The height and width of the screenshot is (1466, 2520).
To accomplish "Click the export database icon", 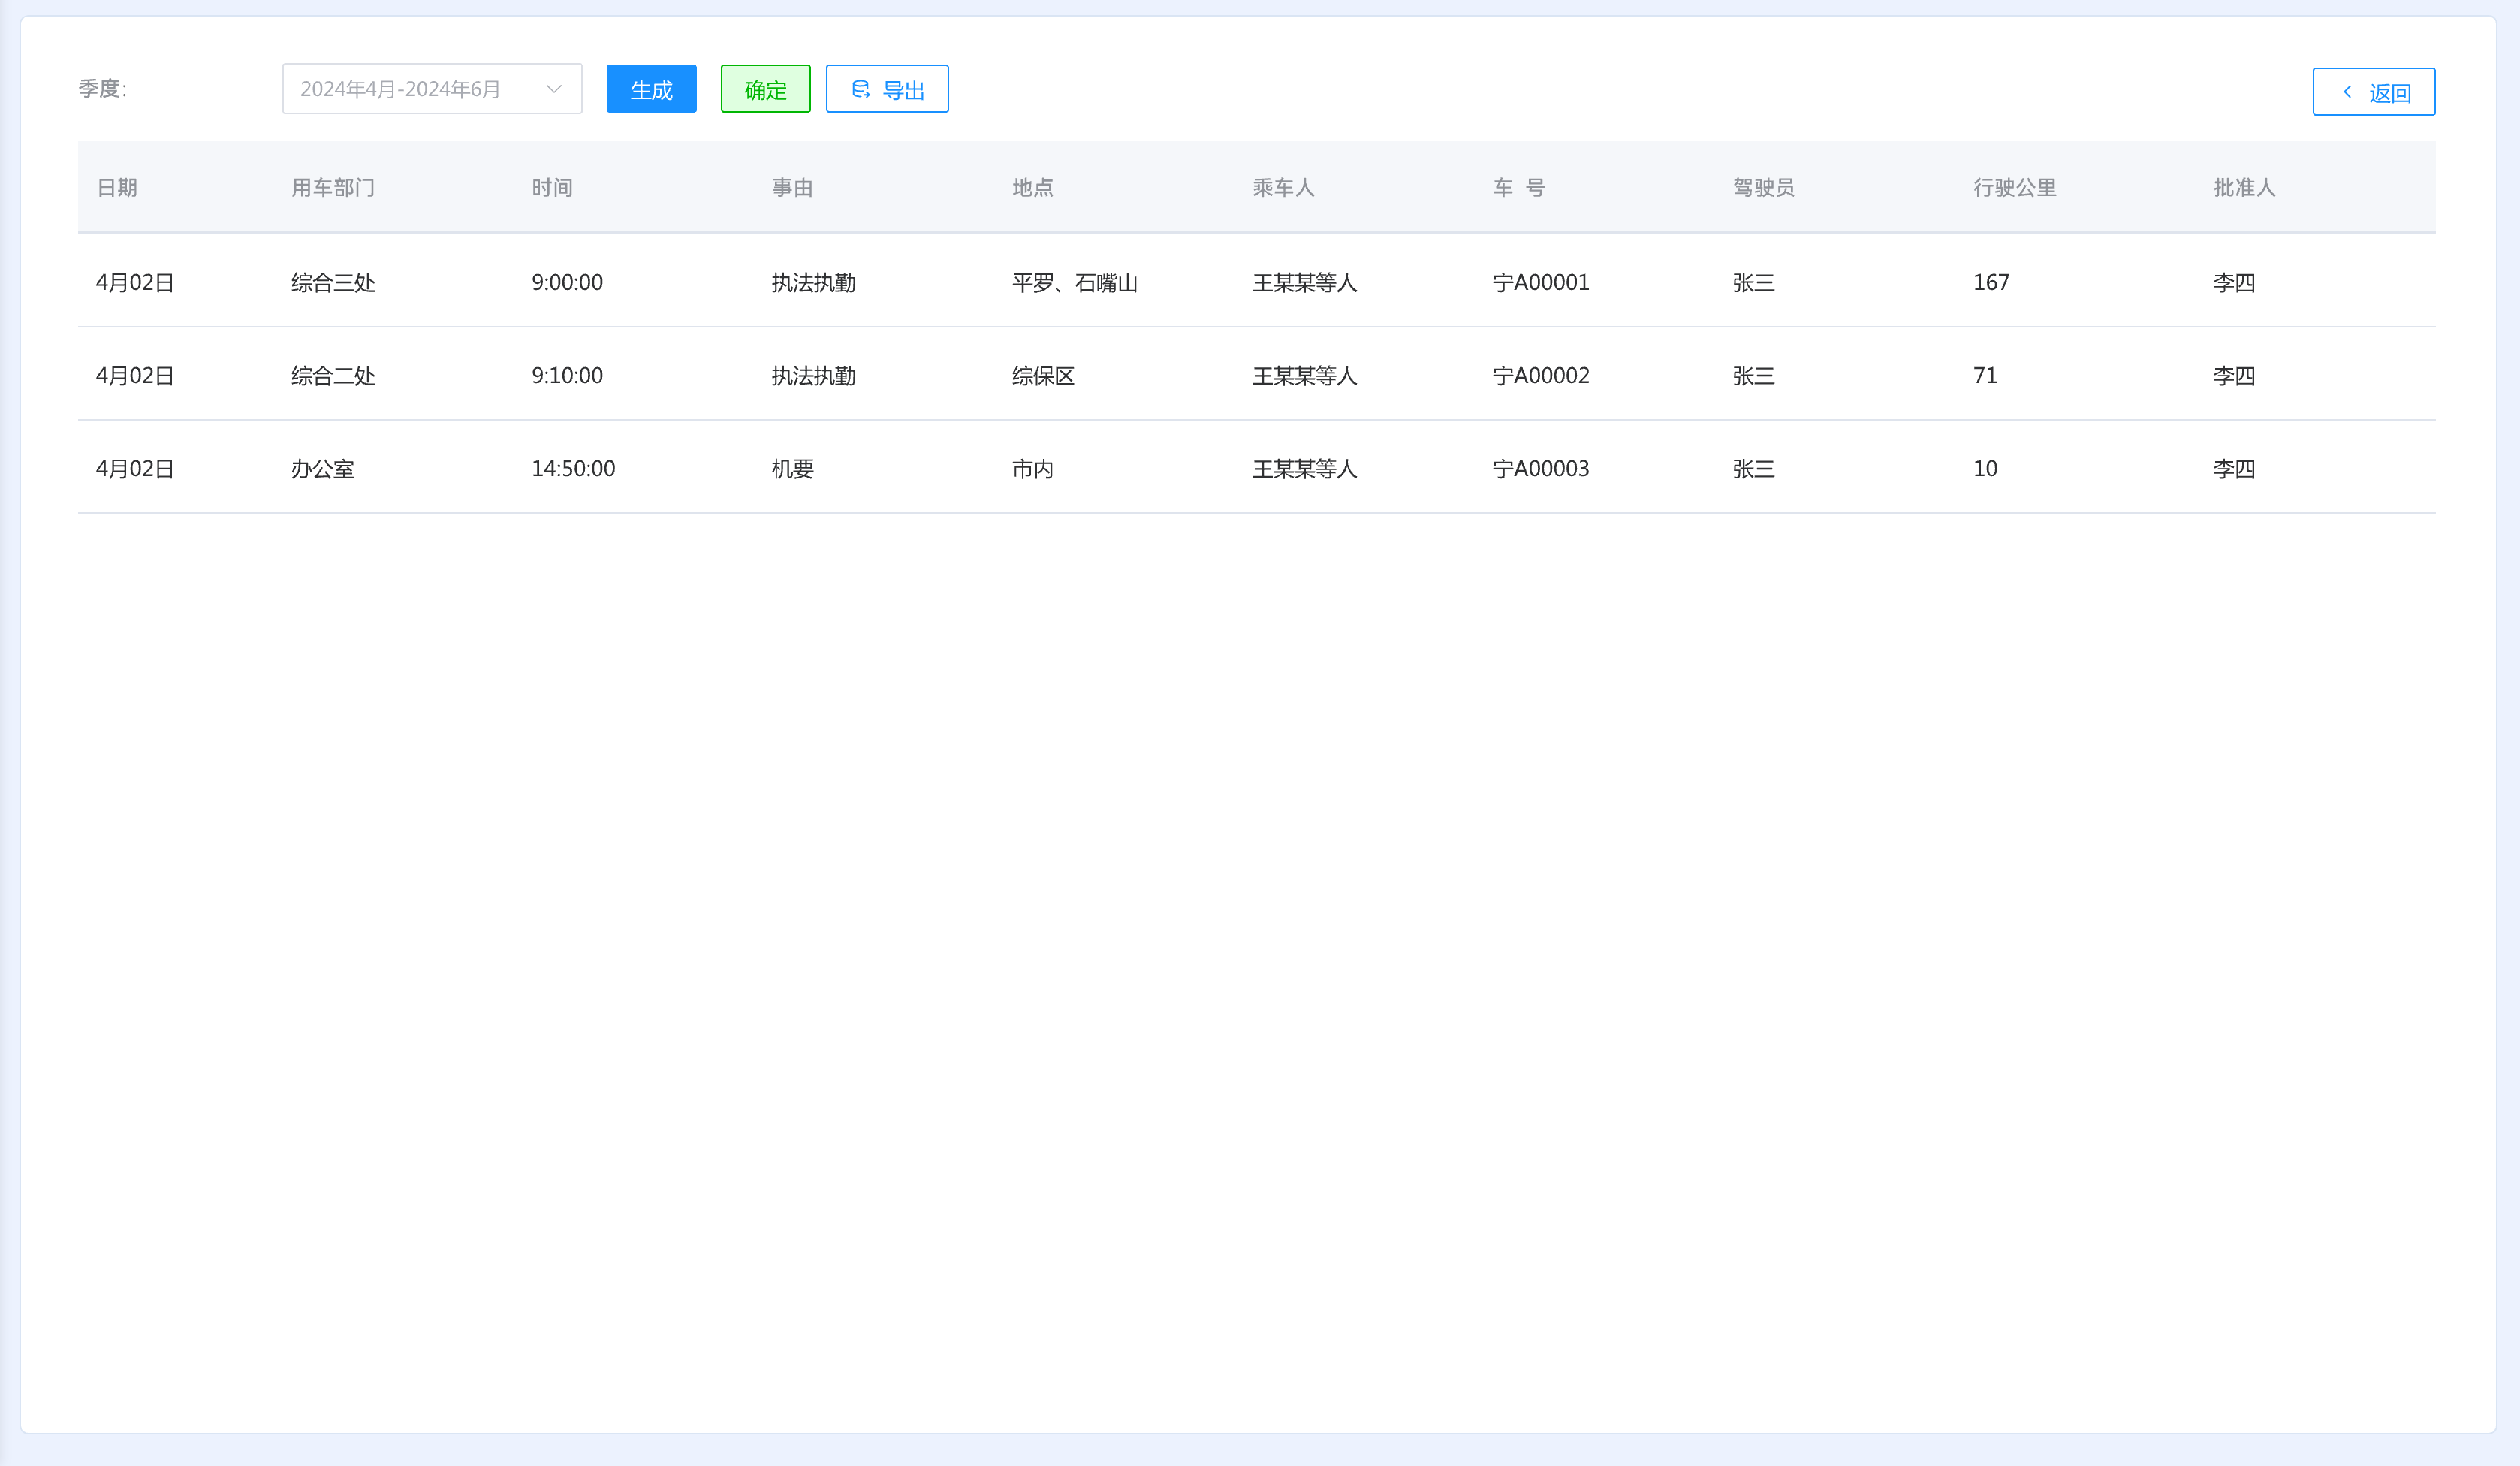I will pyautogui.click(x=860, y=90).
